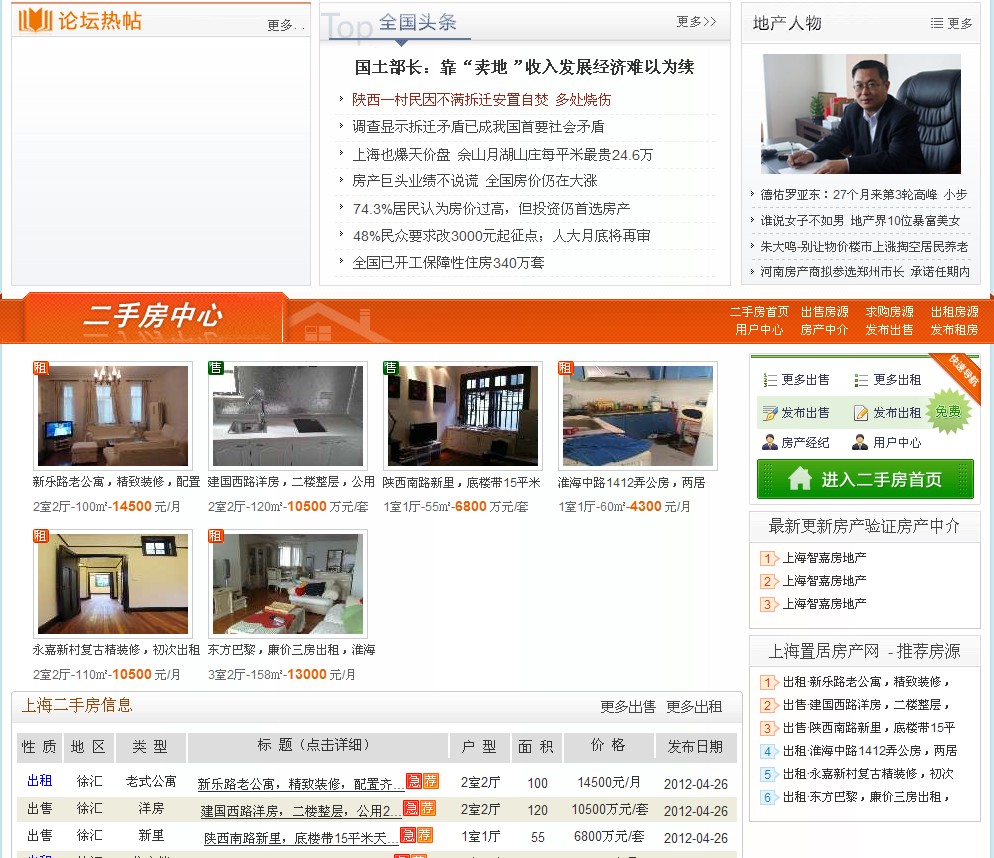
Task: Open the 陕西南路新里 listing photo
Action: click(463, 416)
